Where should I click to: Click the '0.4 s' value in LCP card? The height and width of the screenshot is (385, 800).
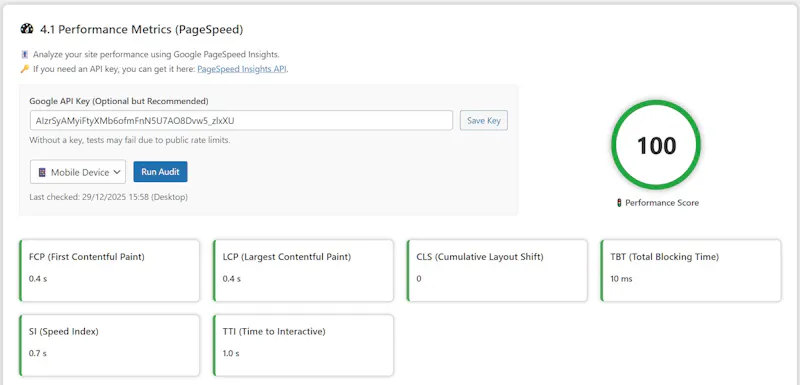click(x=232, y=279)
